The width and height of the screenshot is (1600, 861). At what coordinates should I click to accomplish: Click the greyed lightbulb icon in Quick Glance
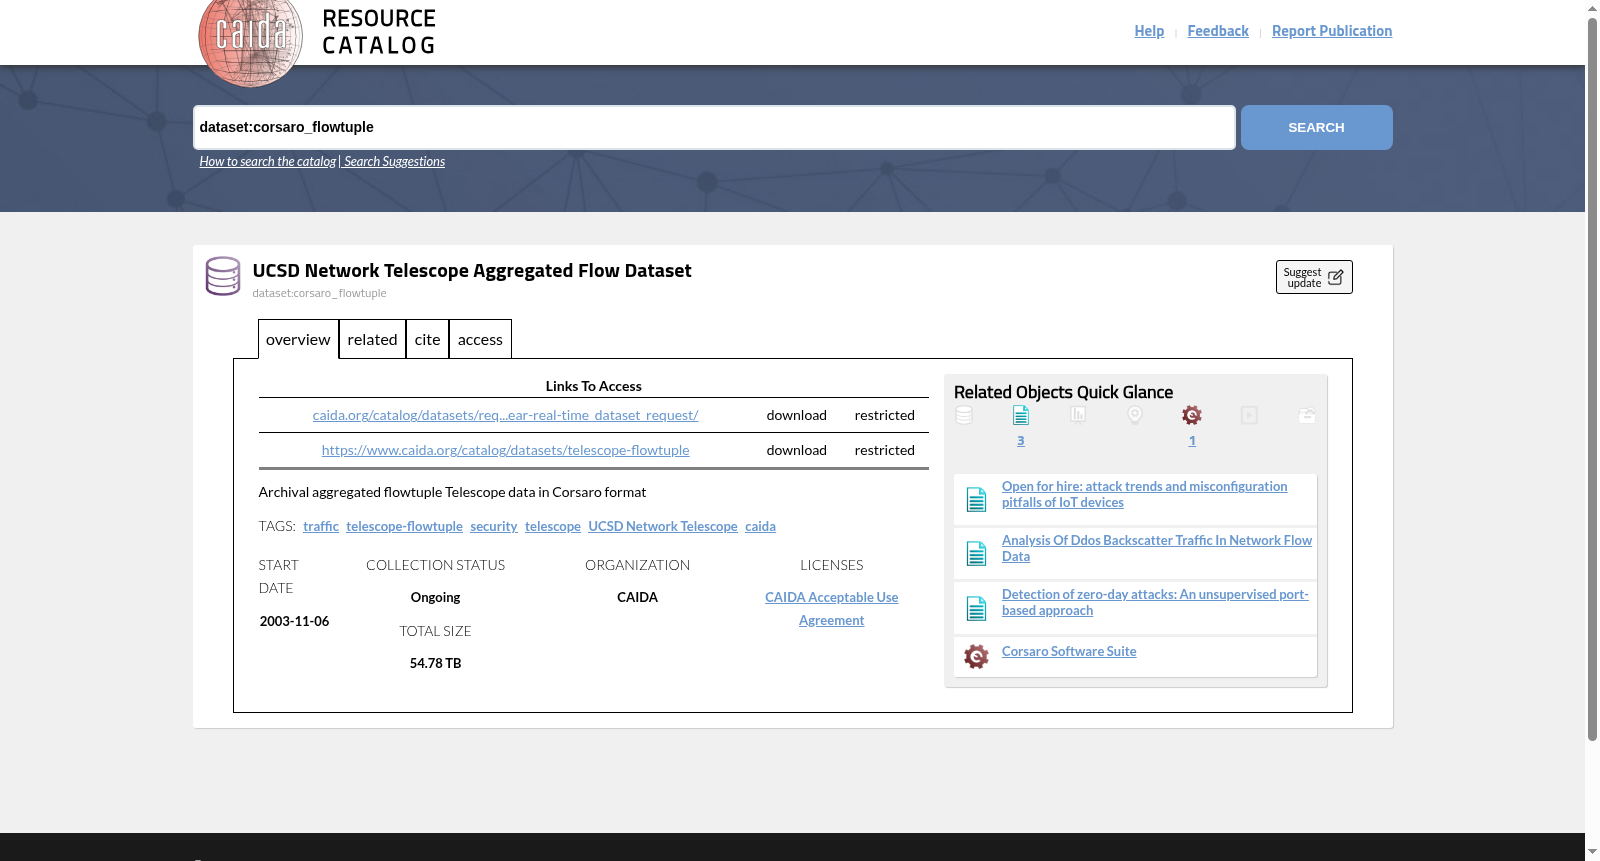point(1135,415)
